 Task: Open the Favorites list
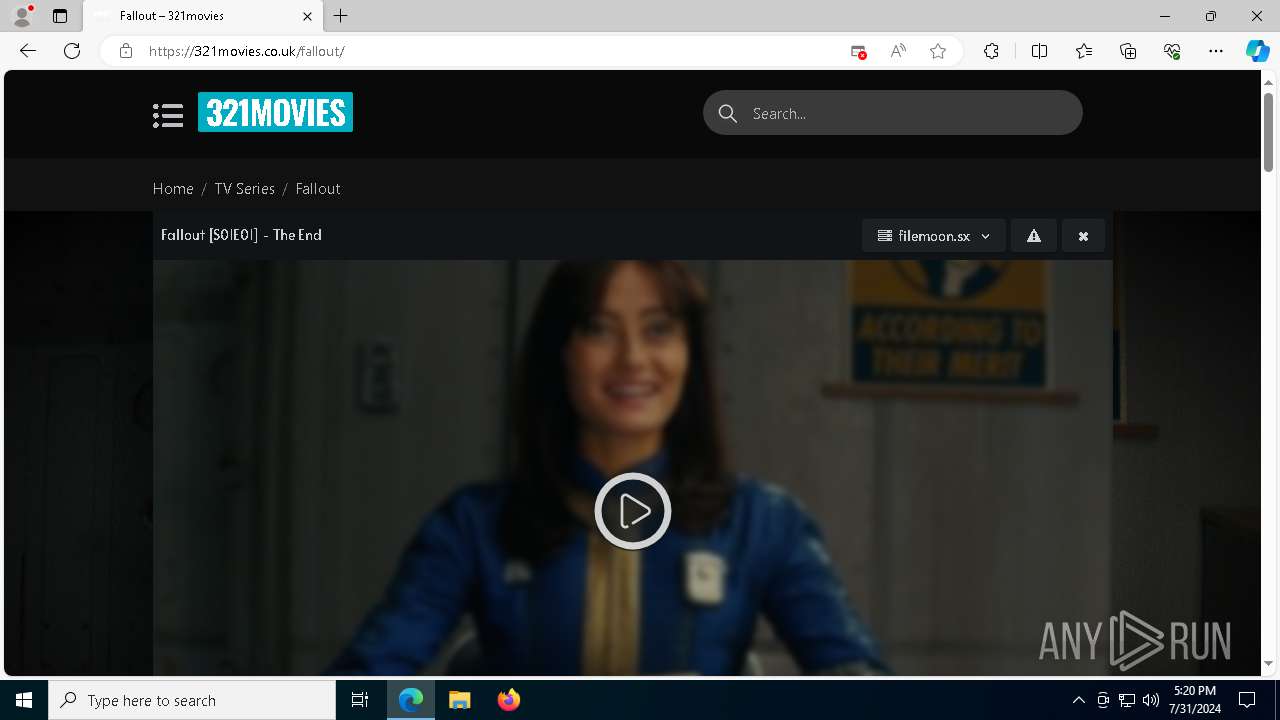(x=1084, y=51)
